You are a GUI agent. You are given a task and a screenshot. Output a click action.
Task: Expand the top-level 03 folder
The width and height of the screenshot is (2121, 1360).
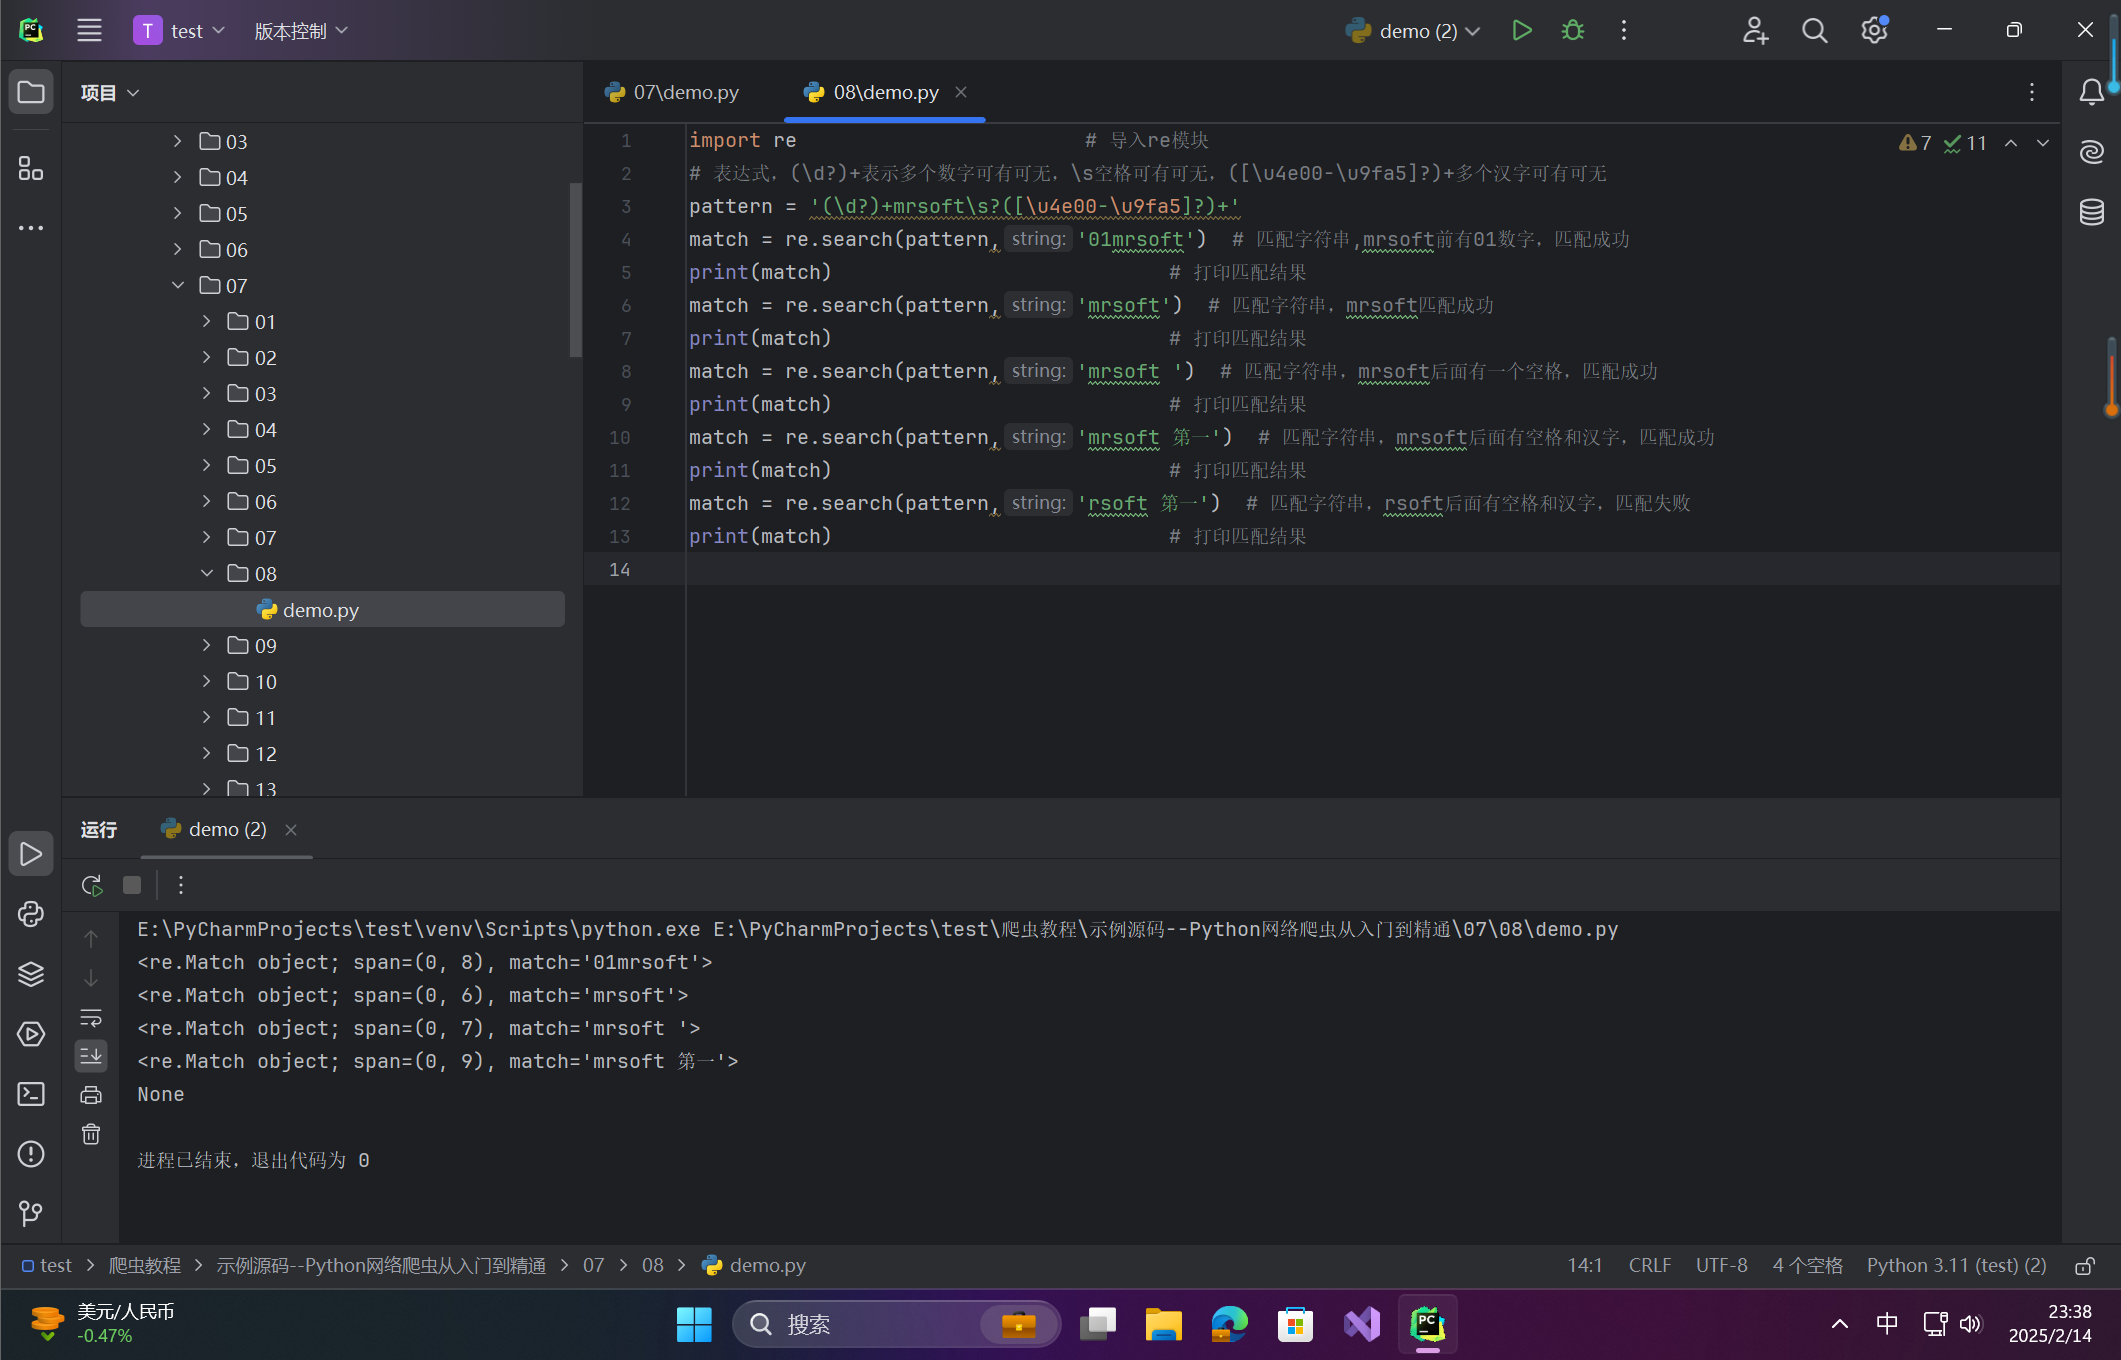[178, 141]
